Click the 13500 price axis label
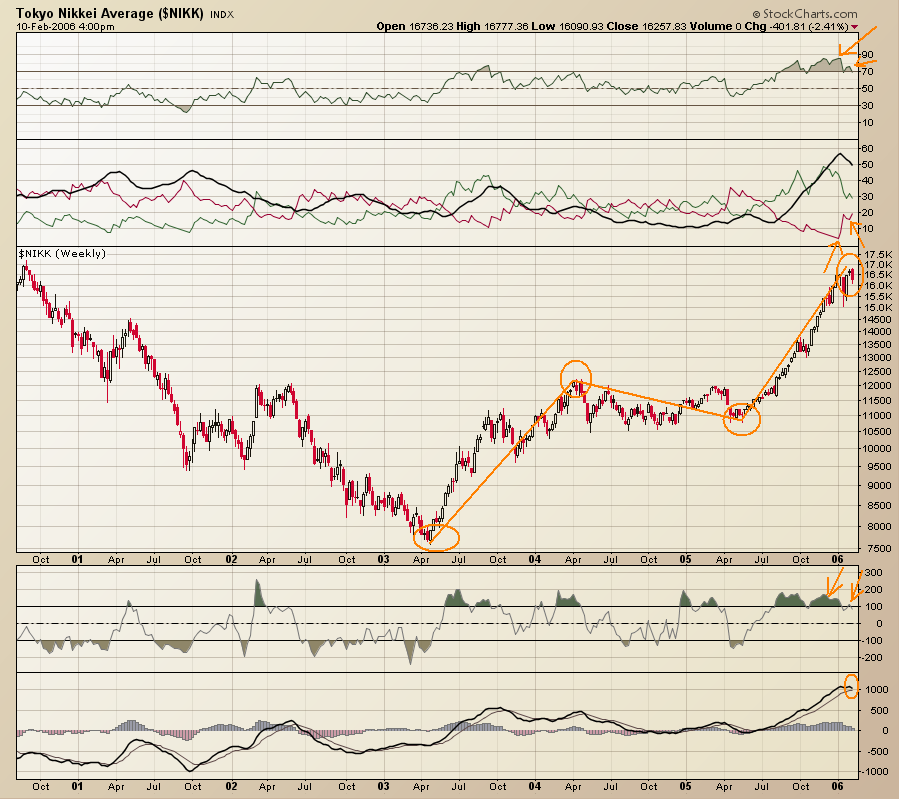Screen dimensions: 899x800 pyautogui.click(x=878, y=345)
